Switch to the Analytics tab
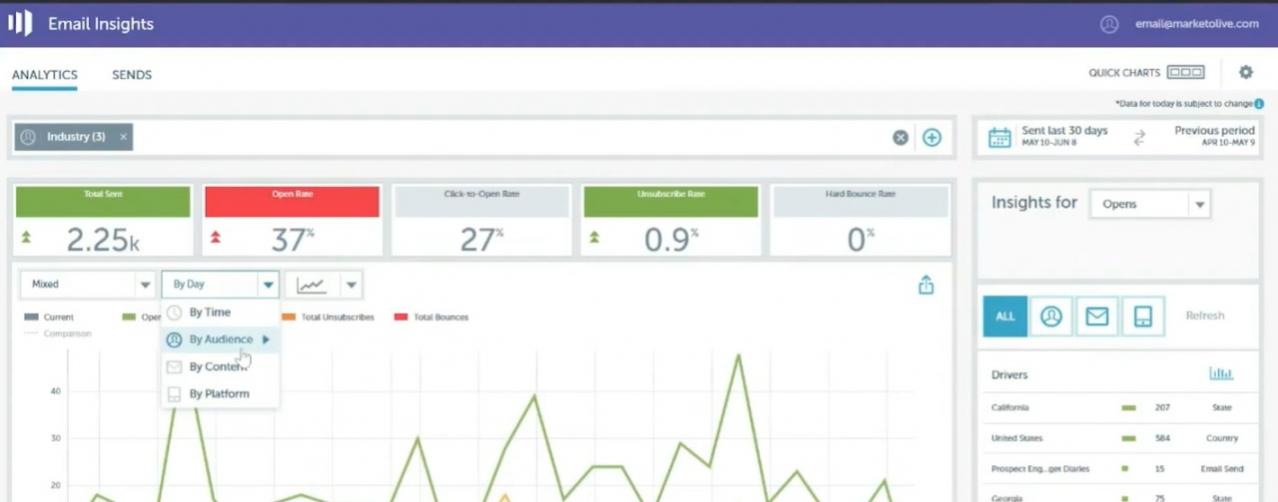 point(45,75)
